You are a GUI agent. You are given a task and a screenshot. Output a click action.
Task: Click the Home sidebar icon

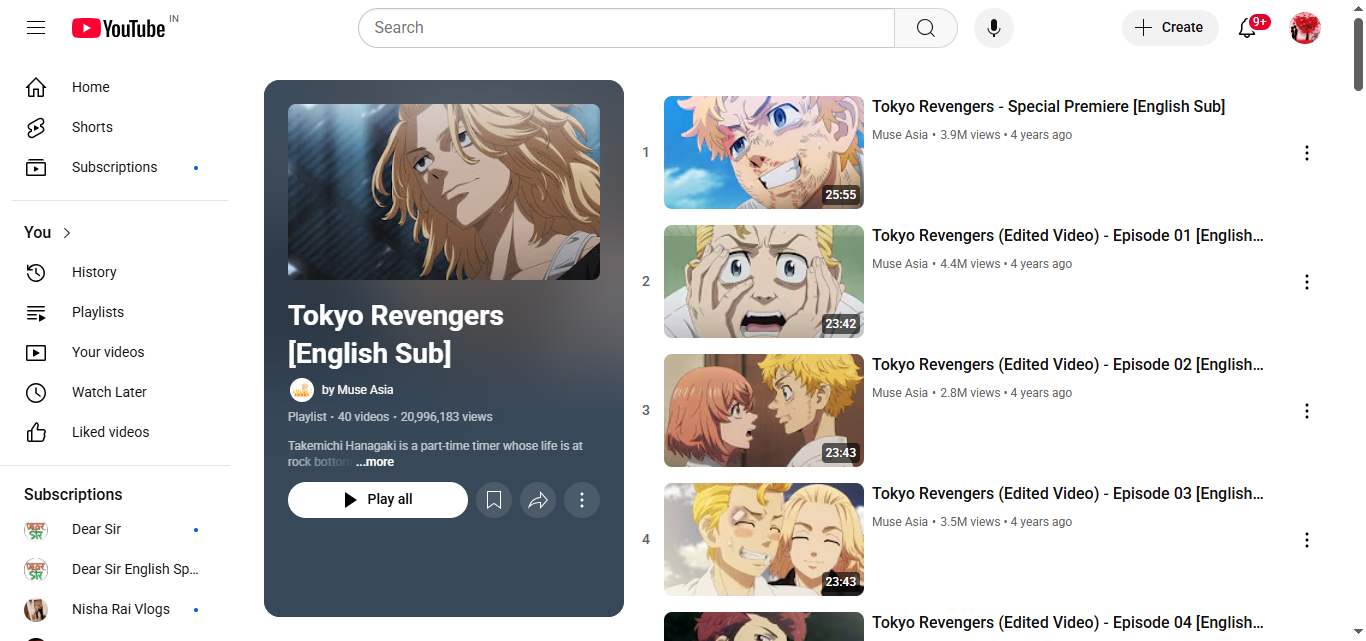point(36,87)
